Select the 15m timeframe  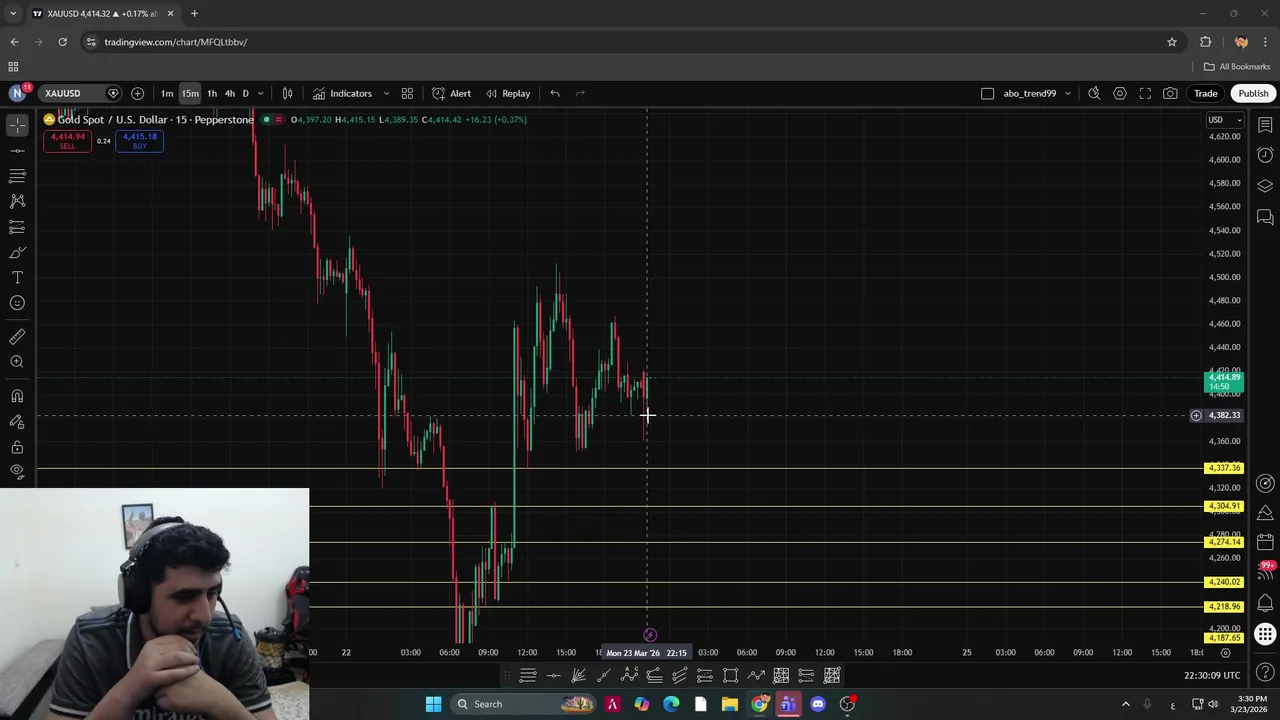[190, 93]
